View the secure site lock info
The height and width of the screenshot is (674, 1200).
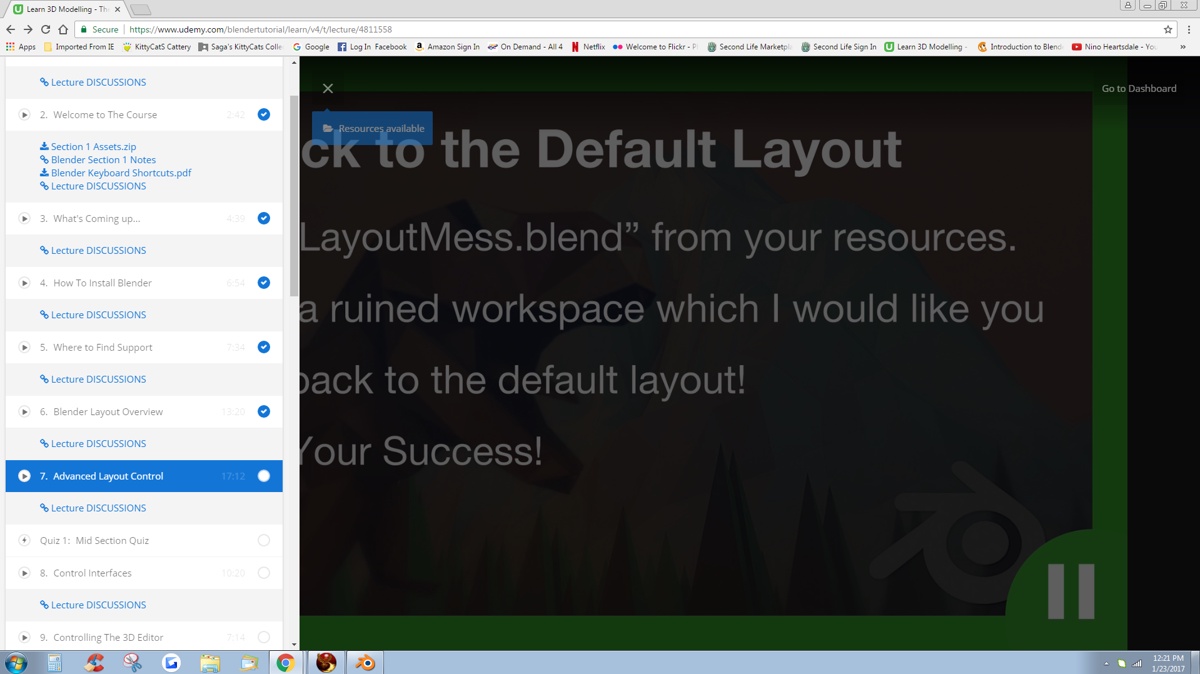pos(99,30)
